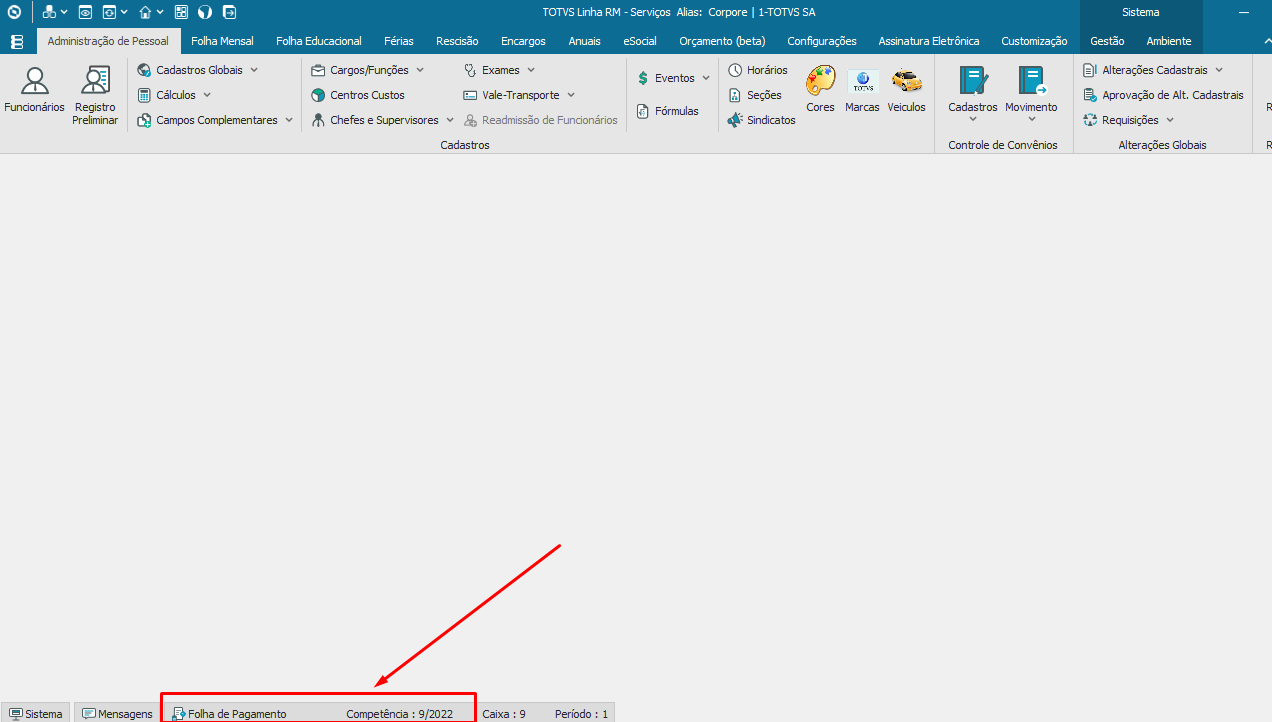Click the grid layout icon in quick toolbar

(181, 12)
